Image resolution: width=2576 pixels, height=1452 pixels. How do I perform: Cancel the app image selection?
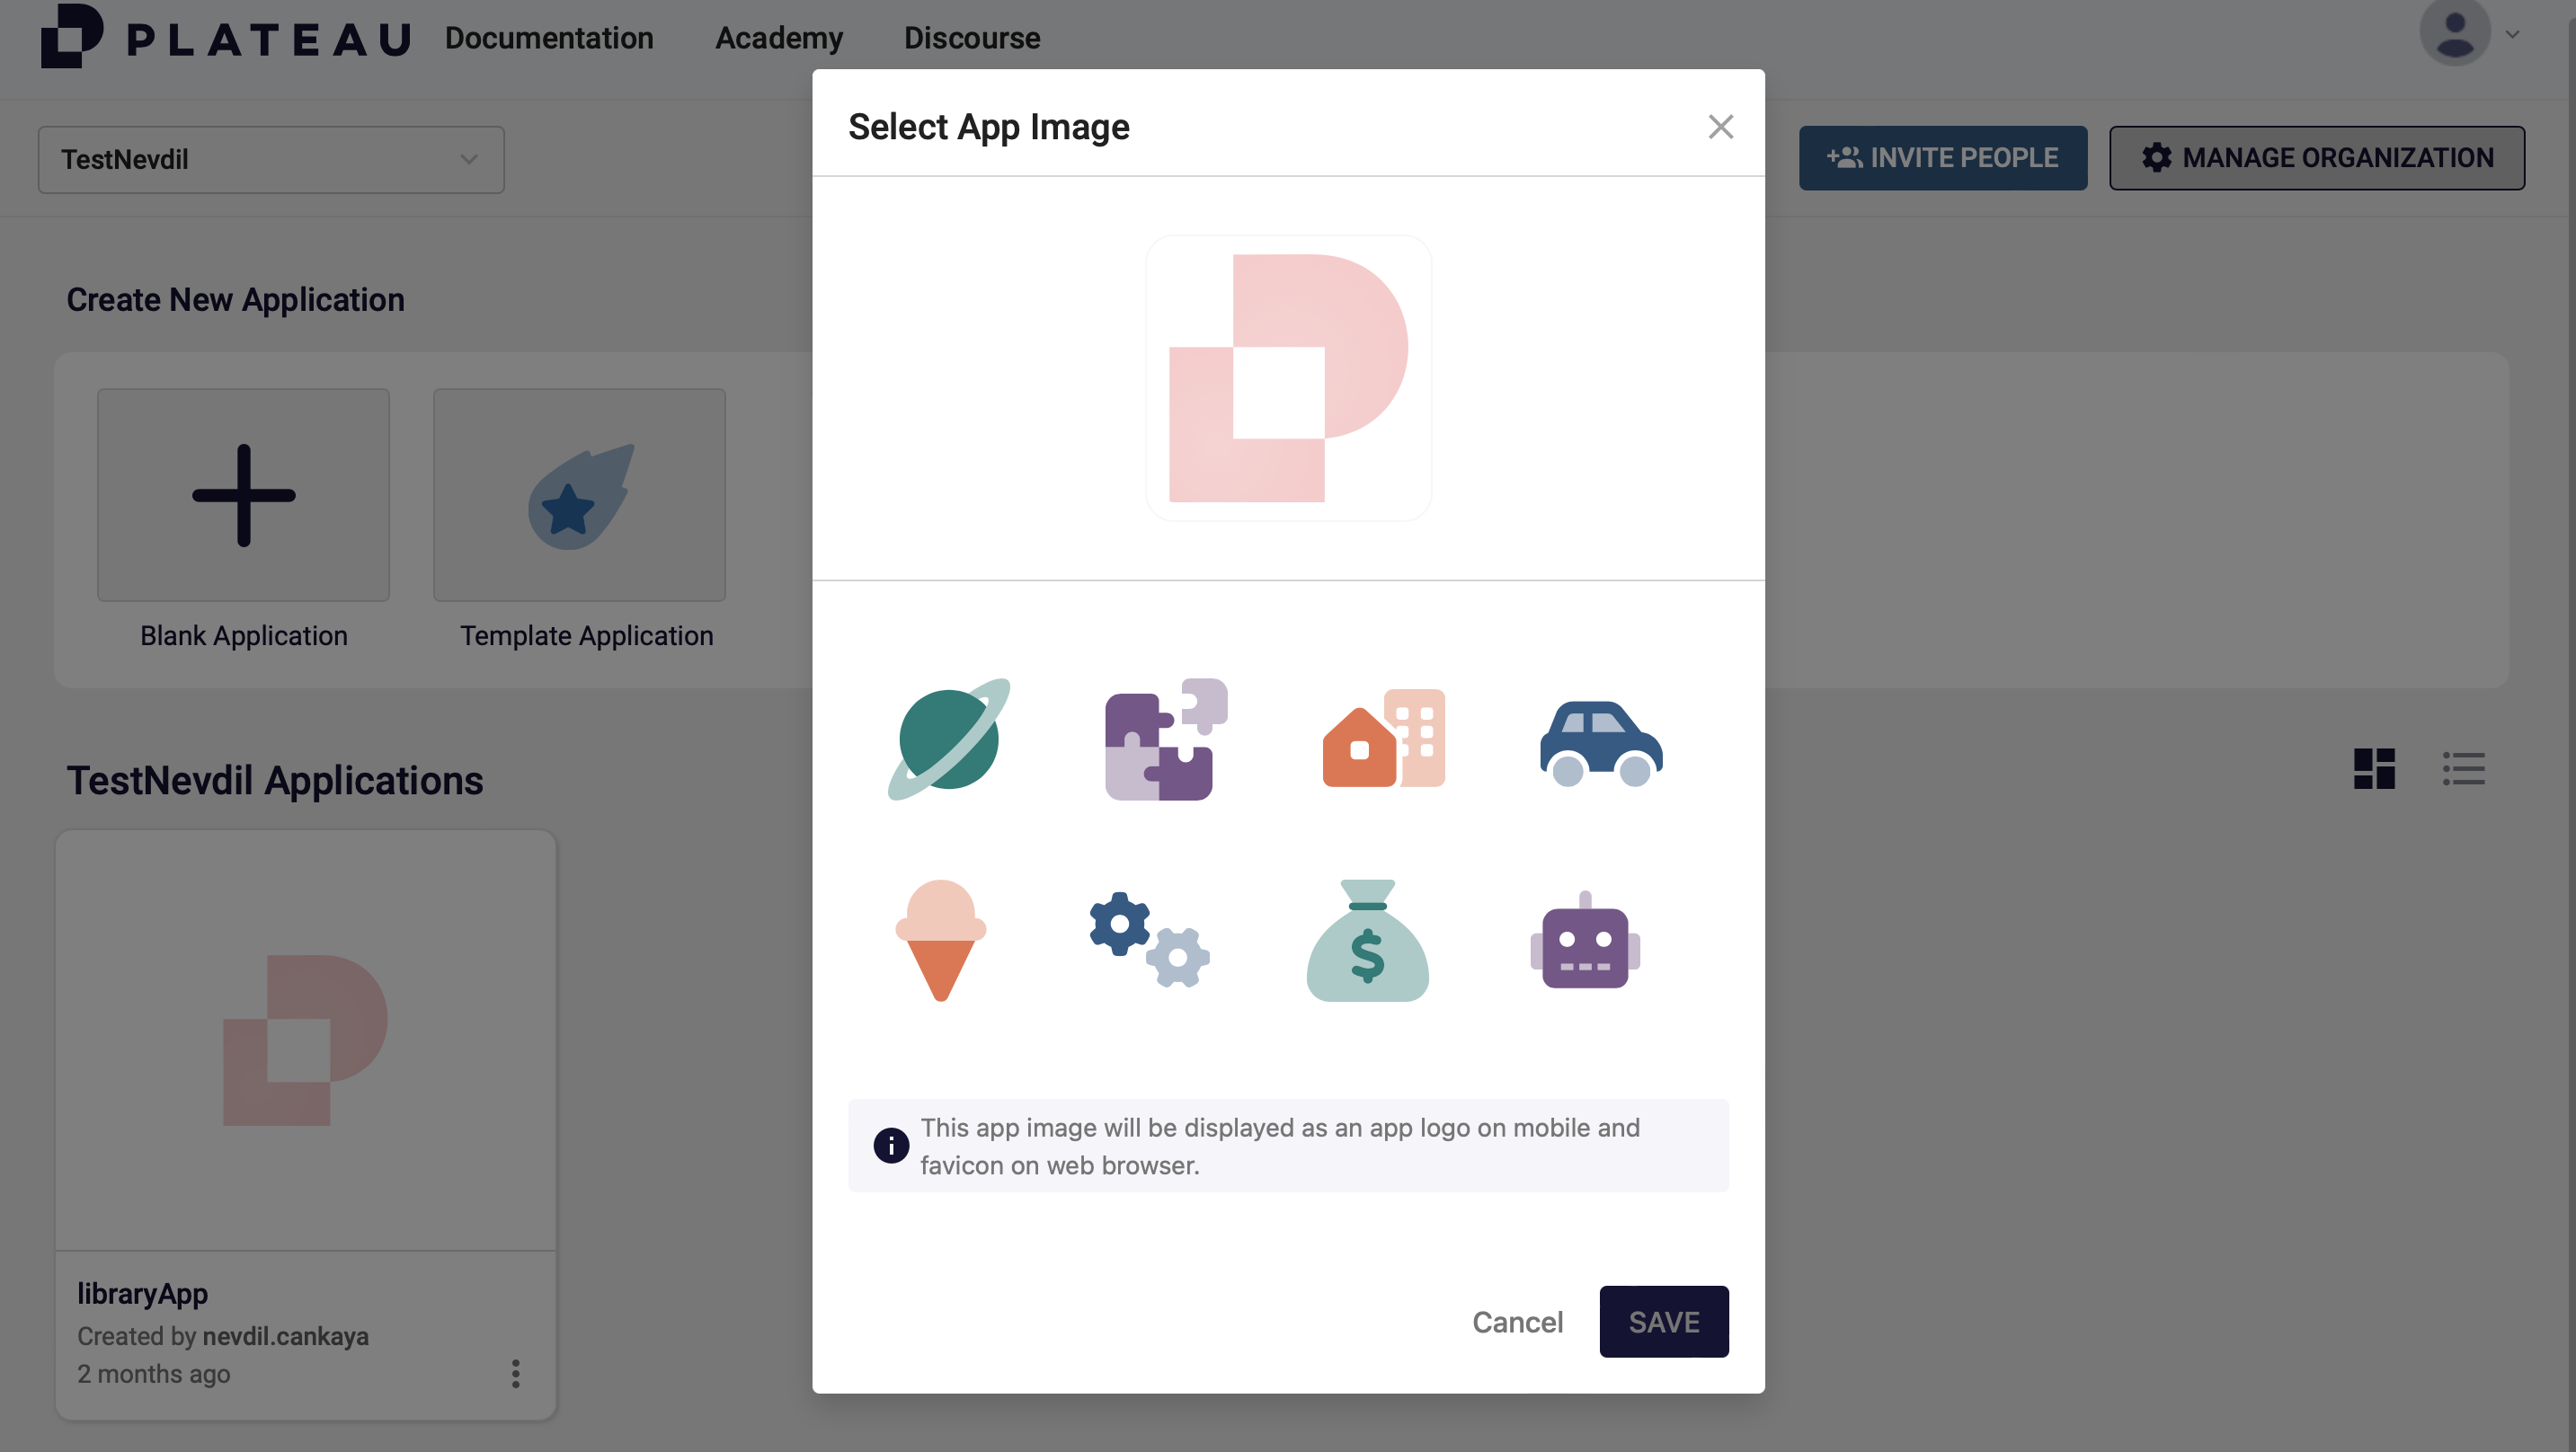coord(1517,1321)
